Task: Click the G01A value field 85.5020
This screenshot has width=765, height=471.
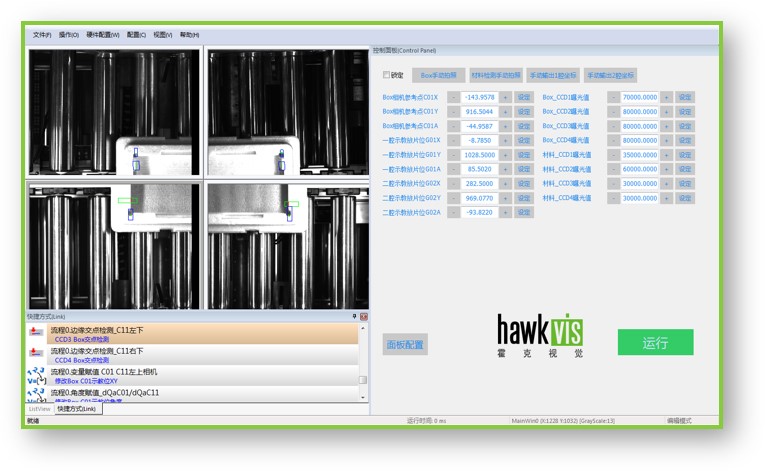Action: 480,169
